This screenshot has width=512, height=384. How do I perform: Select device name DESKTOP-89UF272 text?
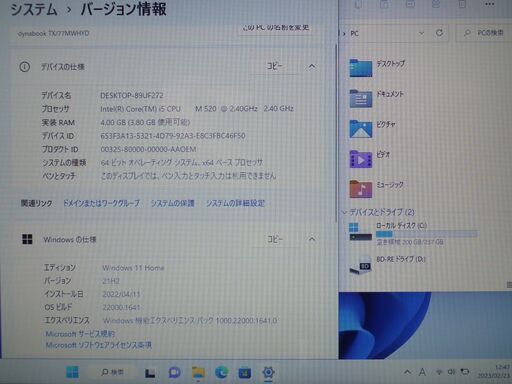(132, 95)
